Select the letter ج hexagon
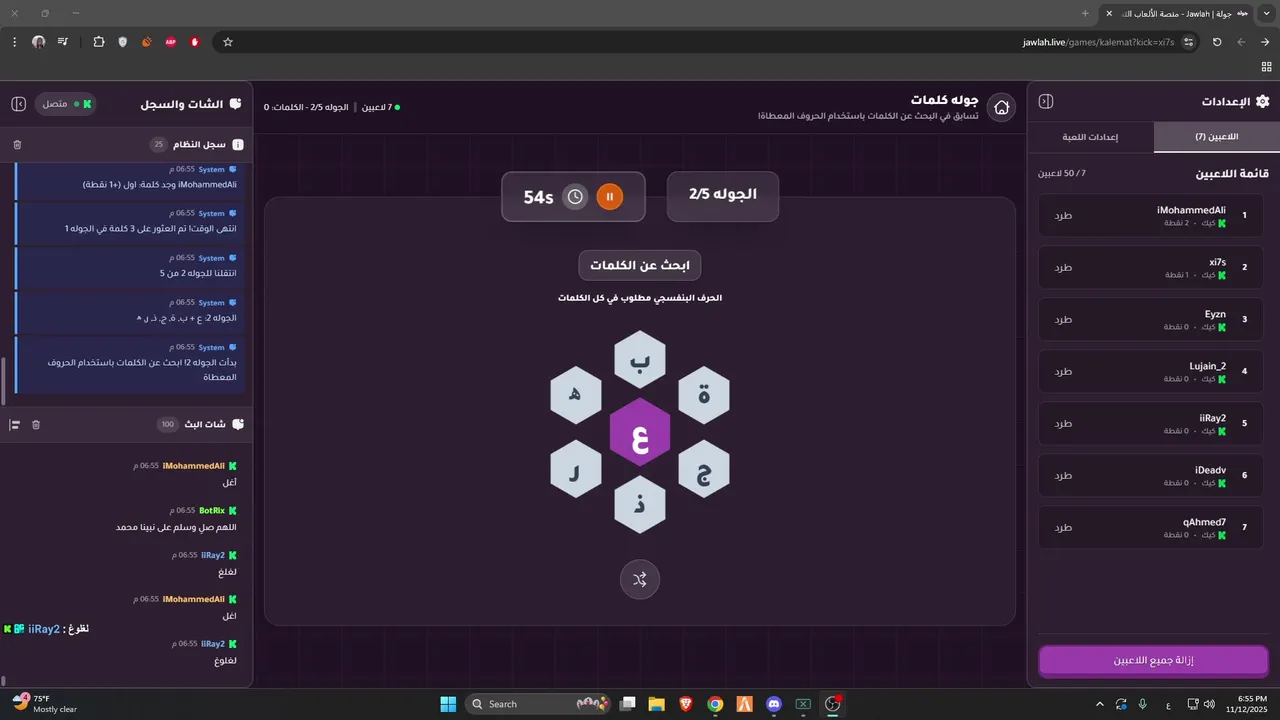 point(704,469)
